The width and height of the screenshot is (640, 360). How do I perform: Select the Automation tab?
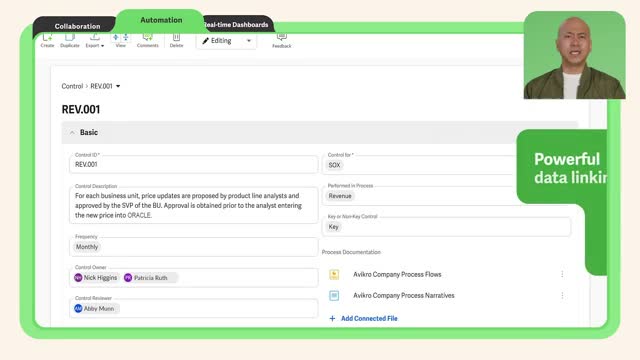point(161,20)
